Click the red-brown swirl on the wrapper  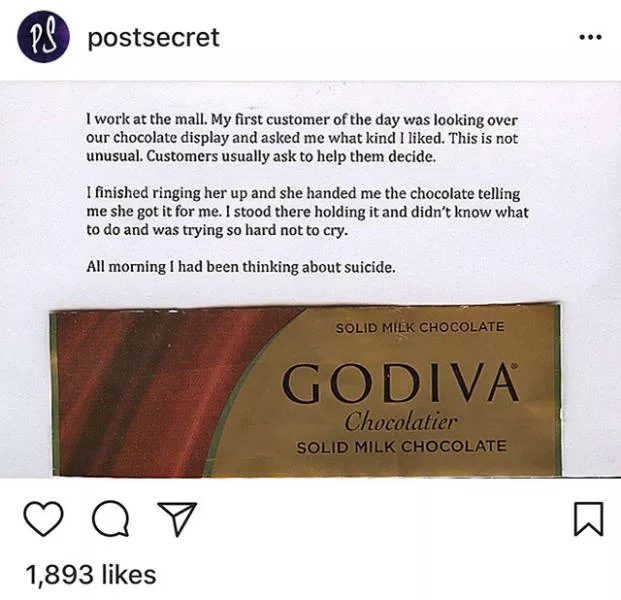150,390
